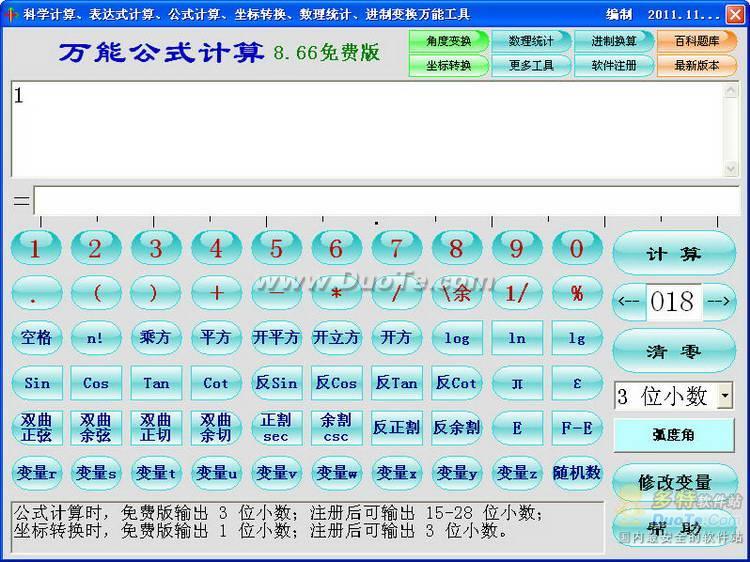This screenshot has height=562, width=750.
Task: Insert a closing parenthesis
Action: coord(156,293)
